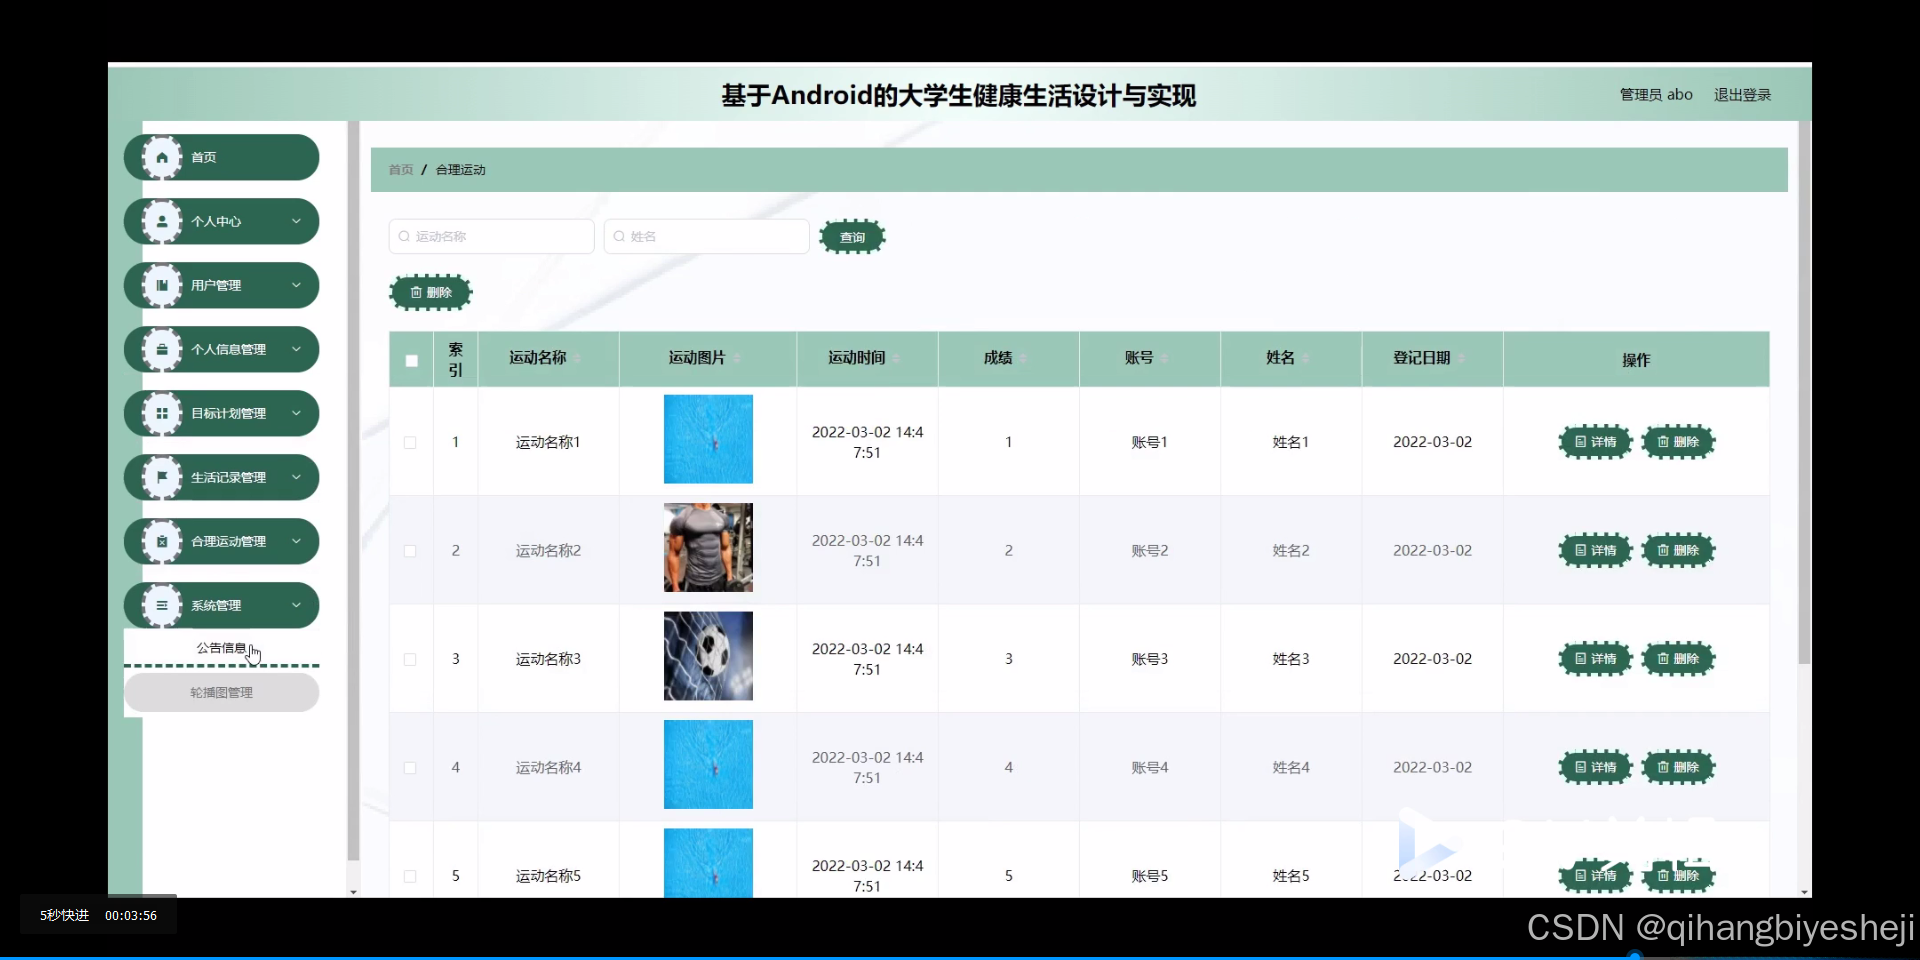The image size is (1920, 960).
Task: Check the checkbox for row 运动名称1
Action: point(409,441)
